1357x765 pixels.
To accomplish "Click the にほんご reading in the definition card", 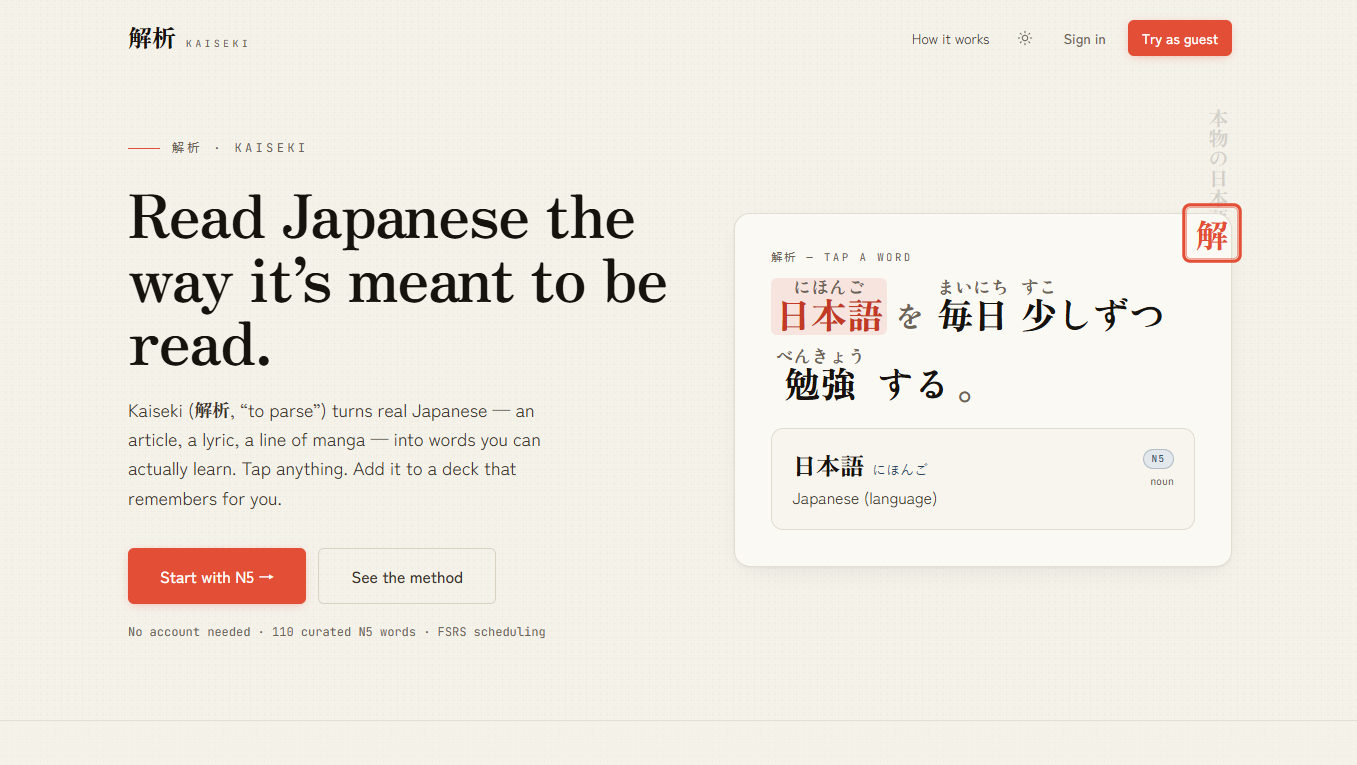I will pyautogui.click(x=900, y=469).
